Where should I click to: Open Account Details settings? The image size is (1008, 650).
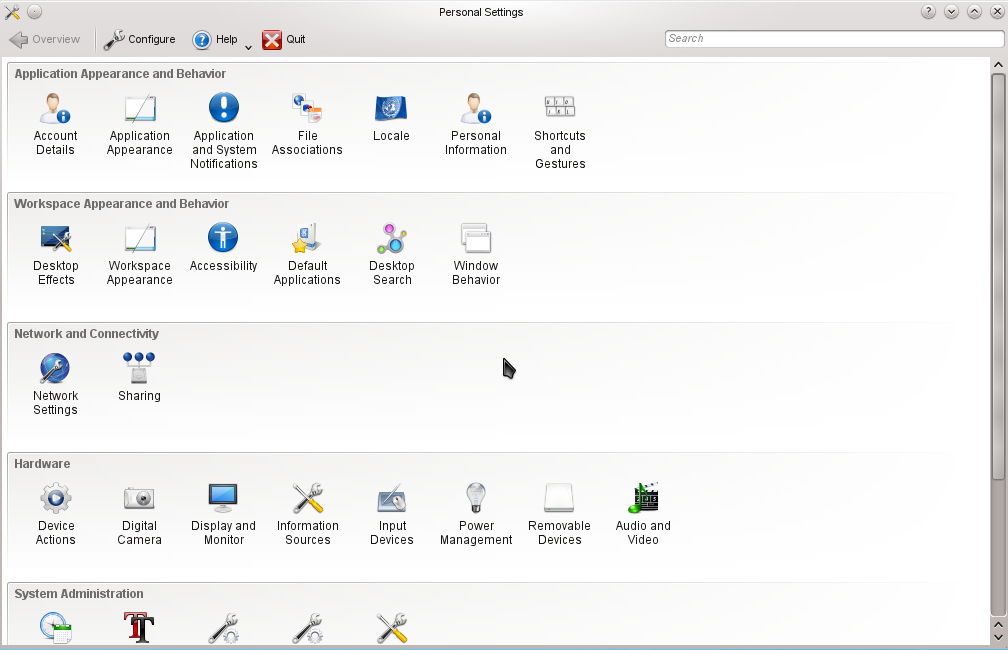(x=55, y=123)
